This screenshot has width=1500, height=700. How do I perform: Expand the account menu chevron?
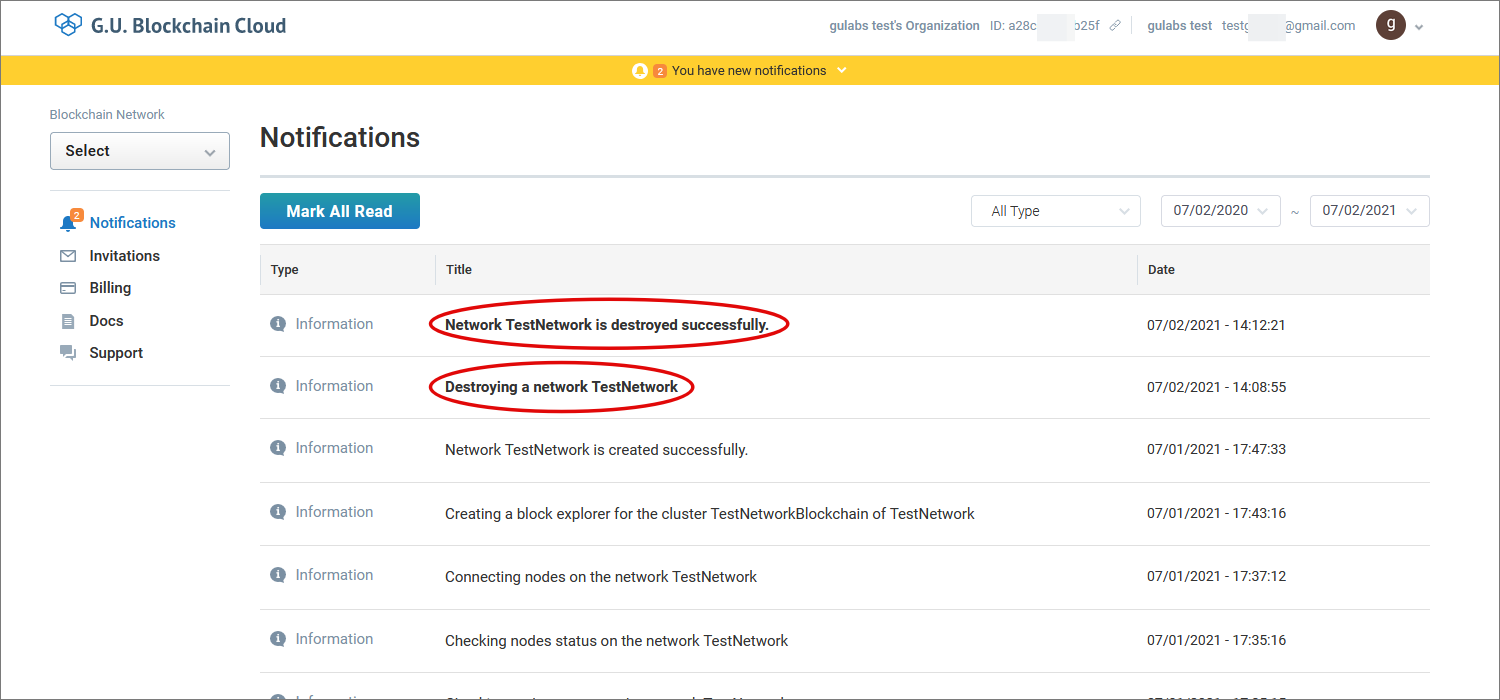(x=1419, y=28)
